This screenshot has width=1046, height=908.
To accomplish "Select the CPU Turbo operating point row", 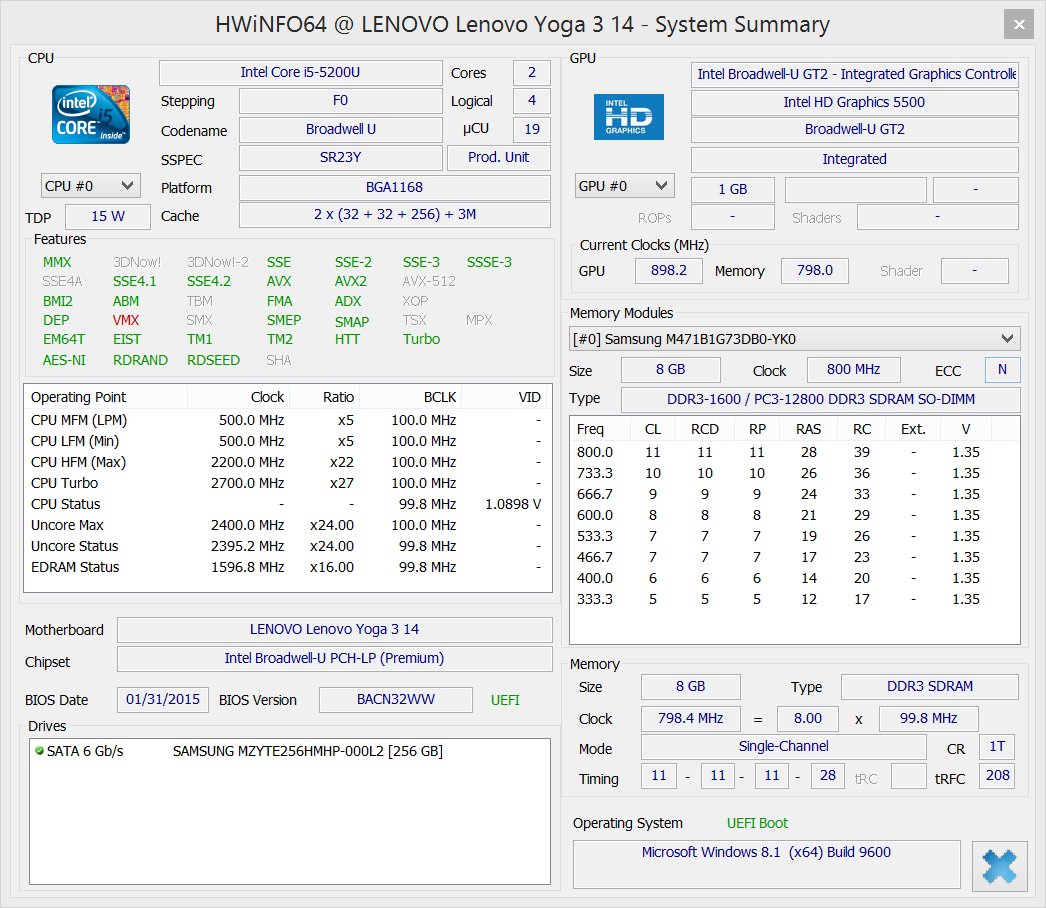I will tap(287, 483).
